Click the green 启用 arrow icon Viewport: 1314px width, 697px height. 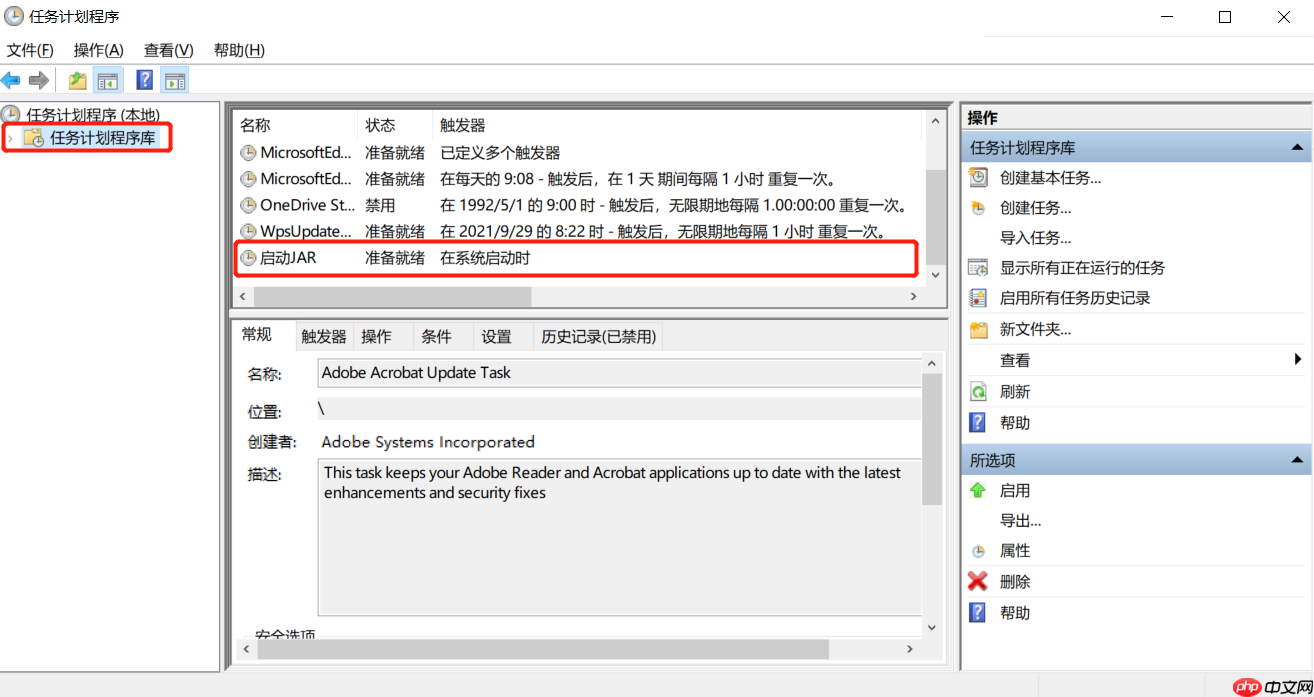tap(979, 491)
